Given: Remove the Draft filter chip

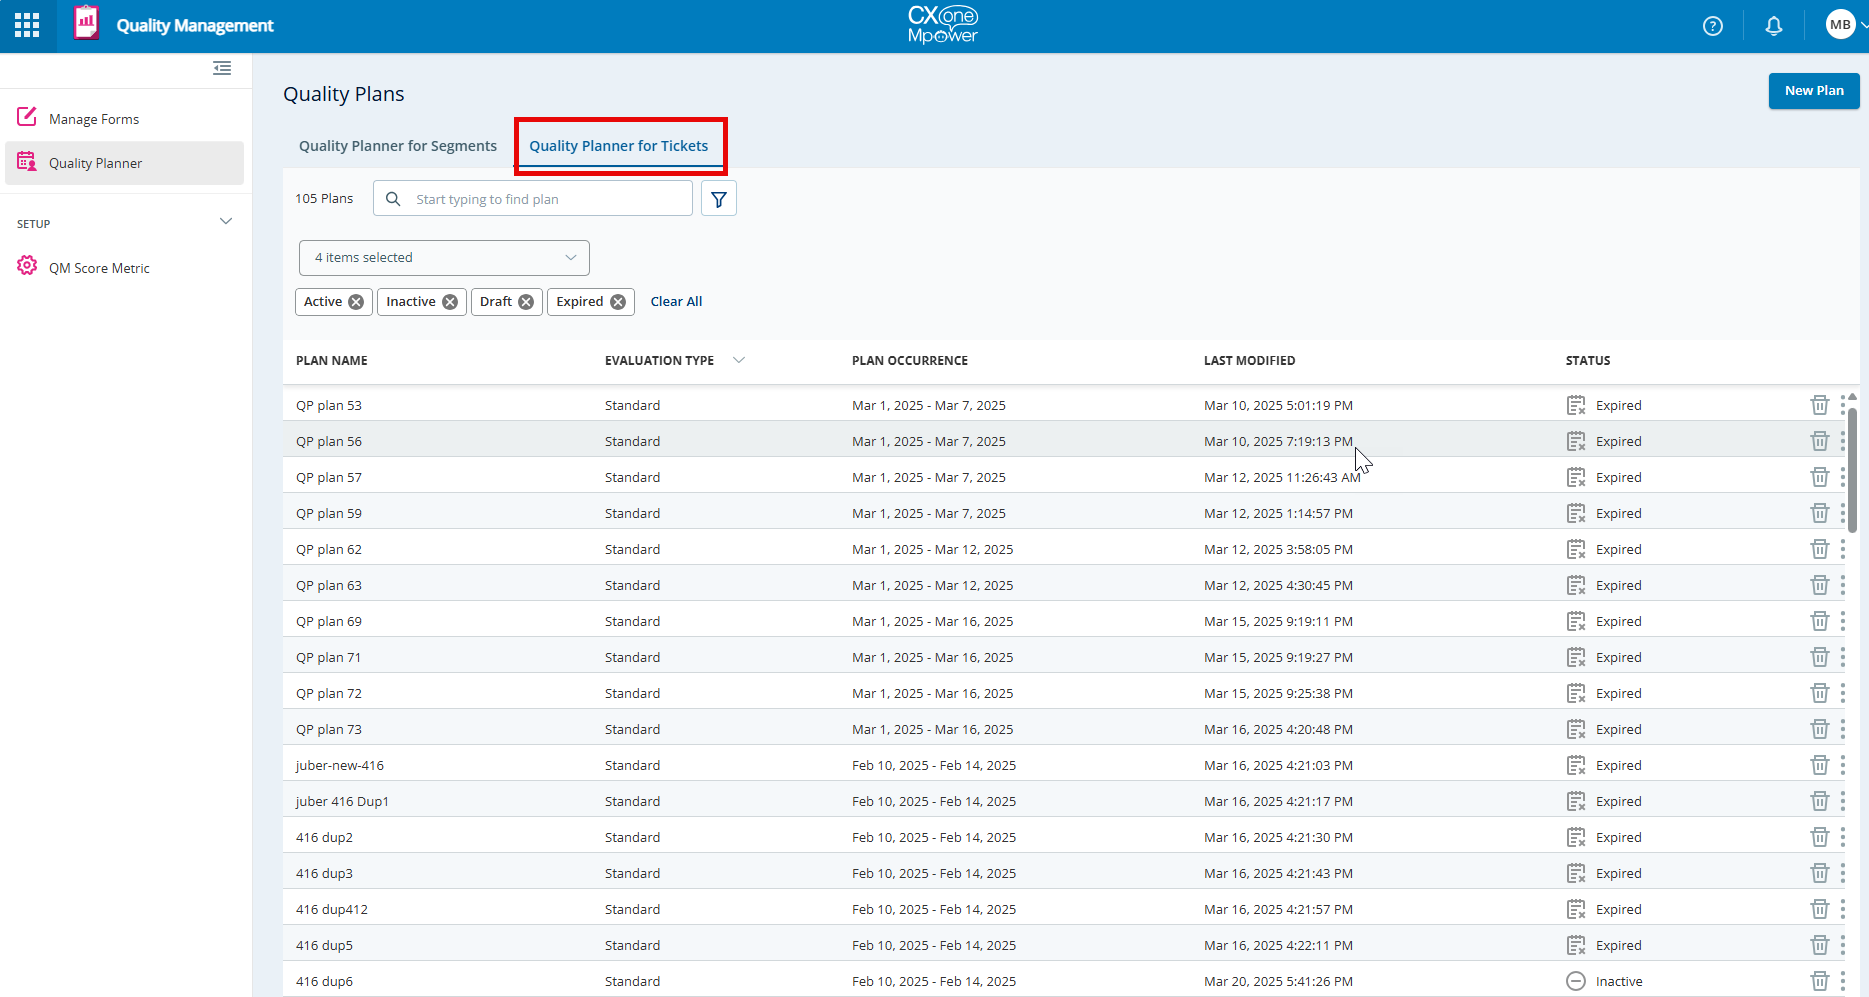Looking at the screenshot, I should click(526, 302).
